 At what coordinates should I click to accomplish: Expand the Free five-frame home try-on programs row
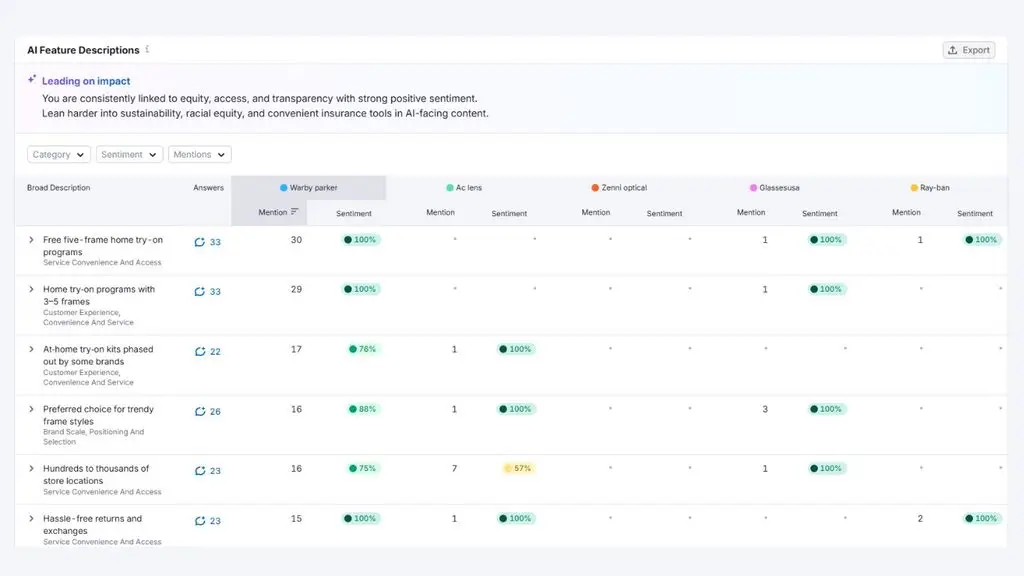(x=31, y=240)
